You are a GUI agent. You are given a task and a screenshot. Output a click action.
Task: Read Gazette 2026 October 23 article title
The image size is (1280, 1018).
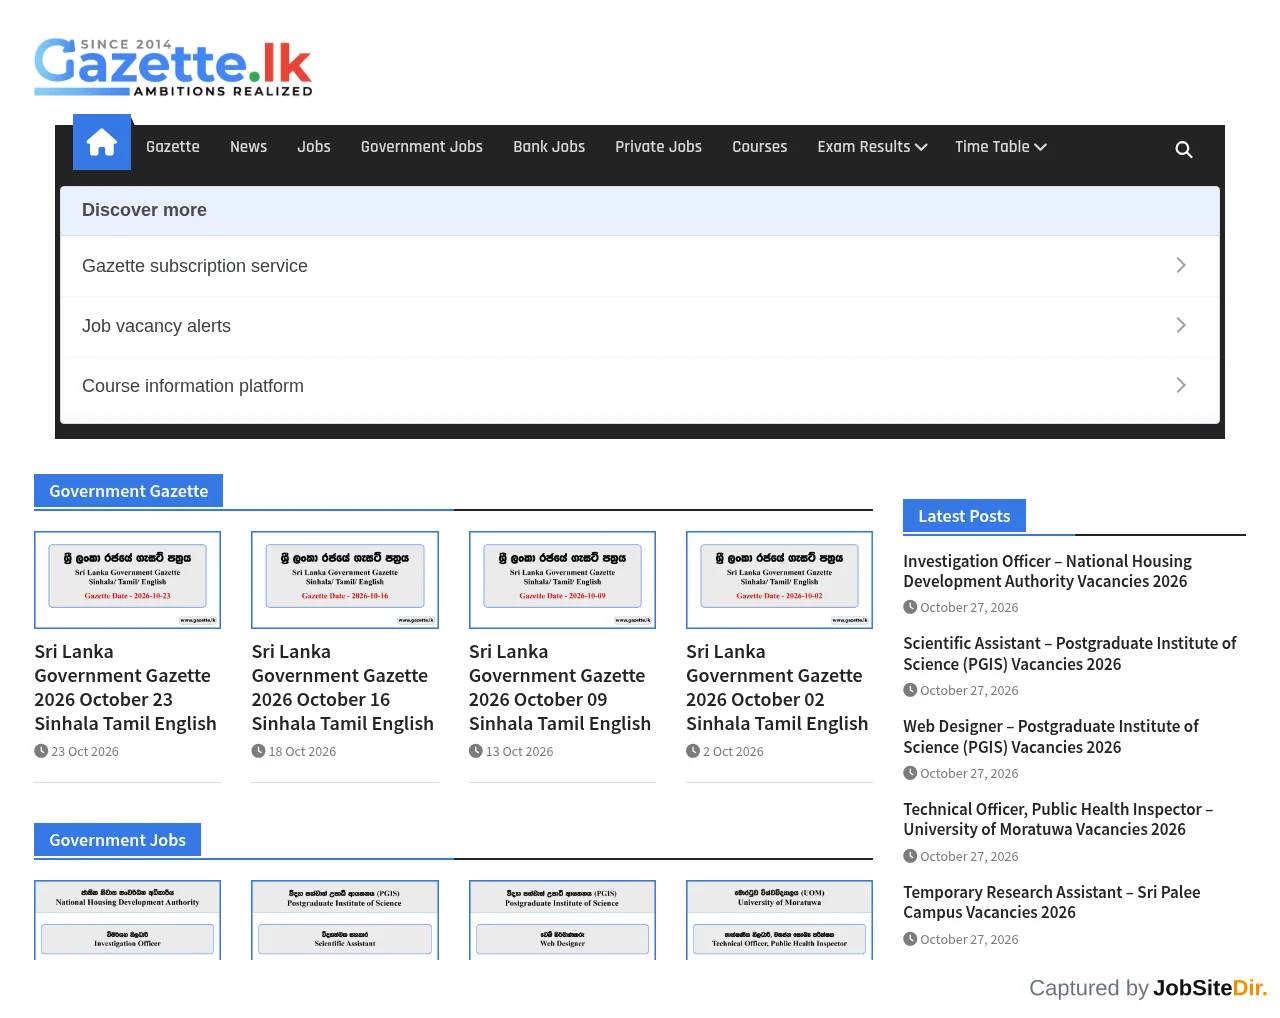pos(126,688)
